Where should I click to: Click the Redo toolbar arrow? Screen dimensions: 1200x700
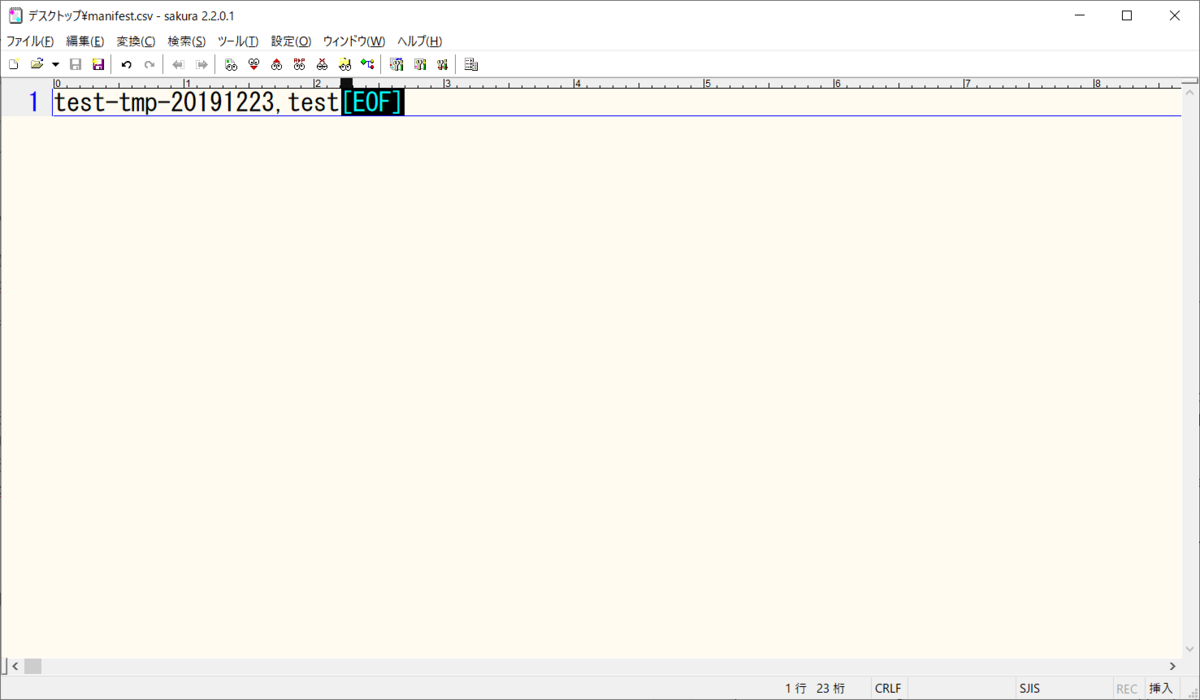(149, 64)
